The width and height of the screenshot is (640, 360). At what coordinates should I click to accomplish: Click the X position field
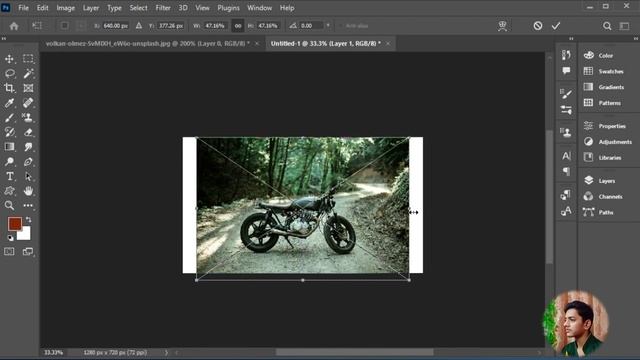(x=115, y=26)
